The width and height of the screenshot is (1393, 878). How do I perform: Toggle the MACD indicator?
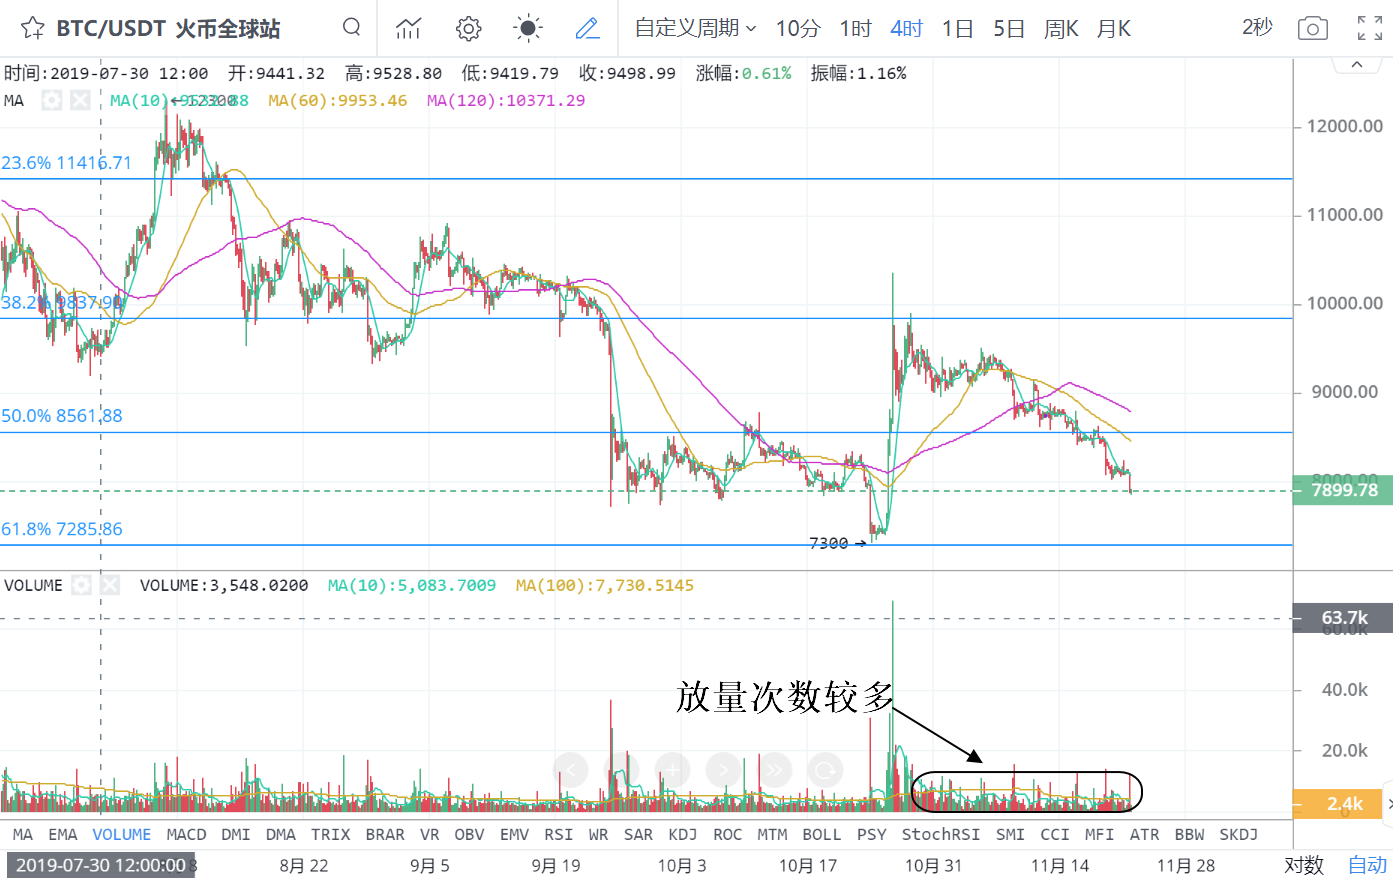pyautogui.click(x=186, y=834)
